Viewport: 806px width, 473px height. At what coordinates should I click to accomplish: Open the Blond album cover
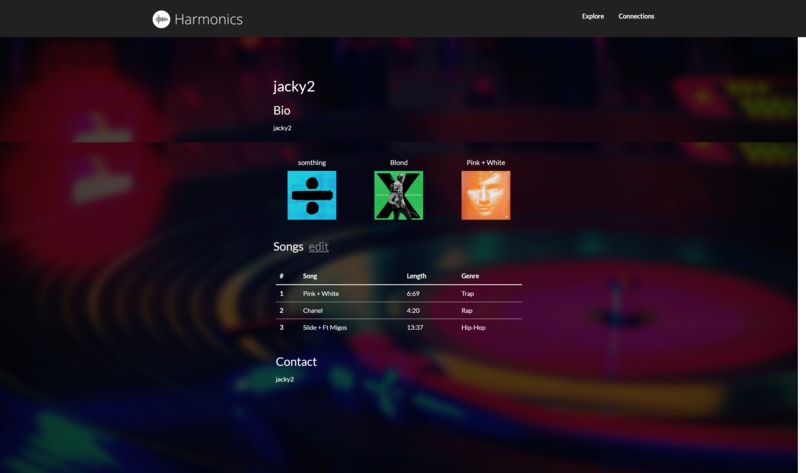(x=399, y=195)
